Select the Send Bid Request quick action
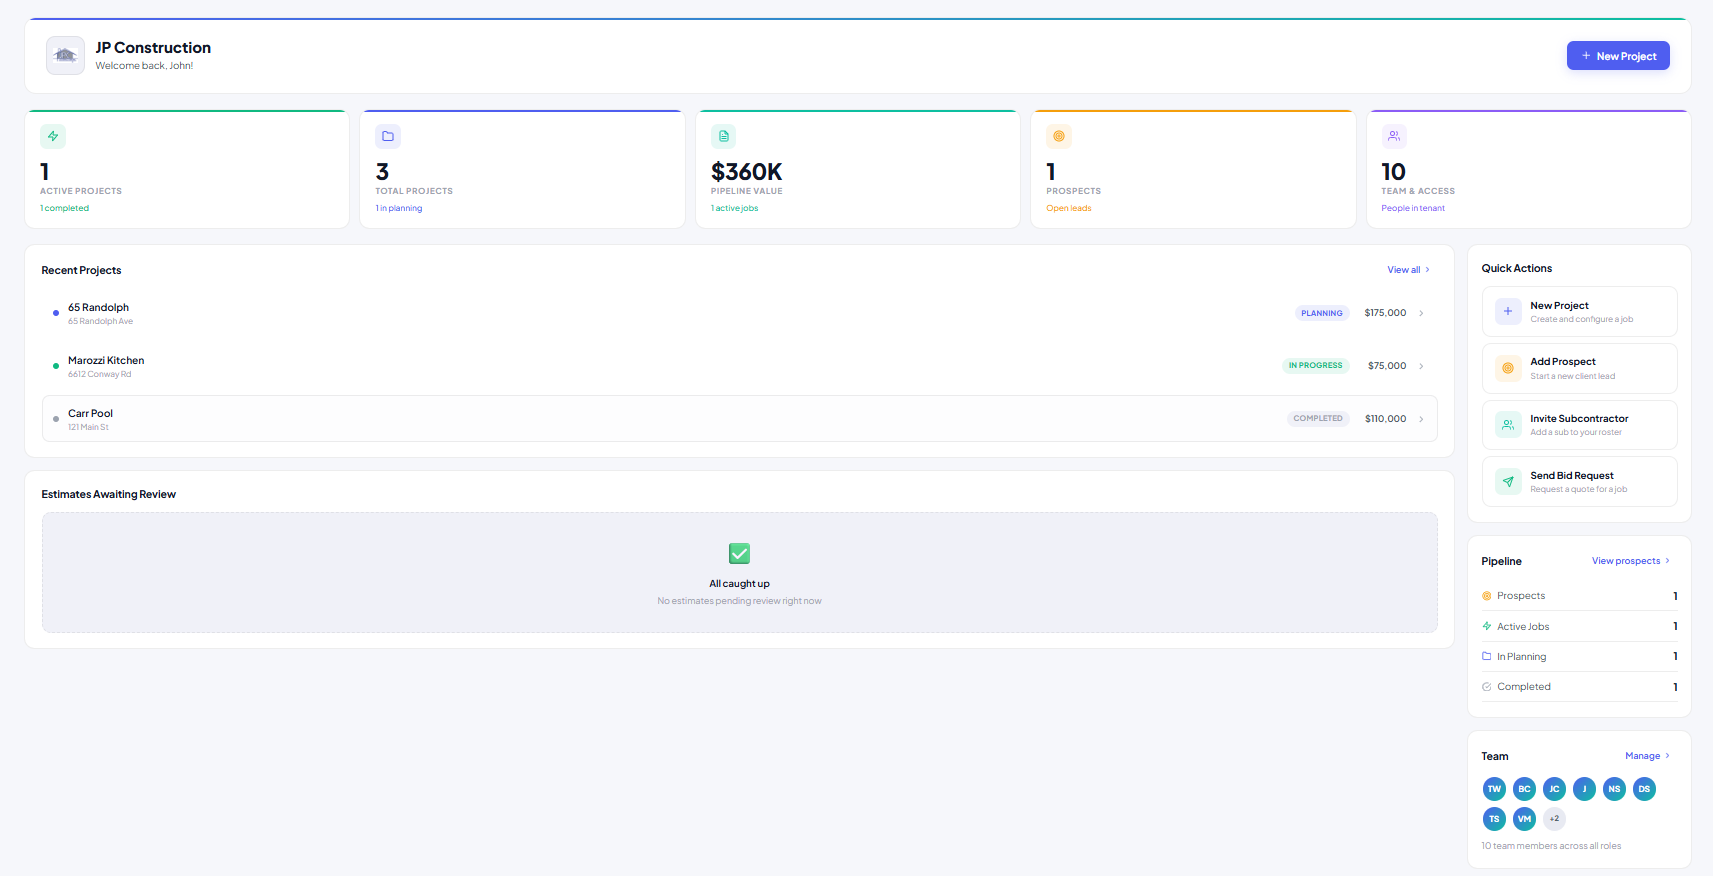The image size is (1713, 876). point(1579,483)
